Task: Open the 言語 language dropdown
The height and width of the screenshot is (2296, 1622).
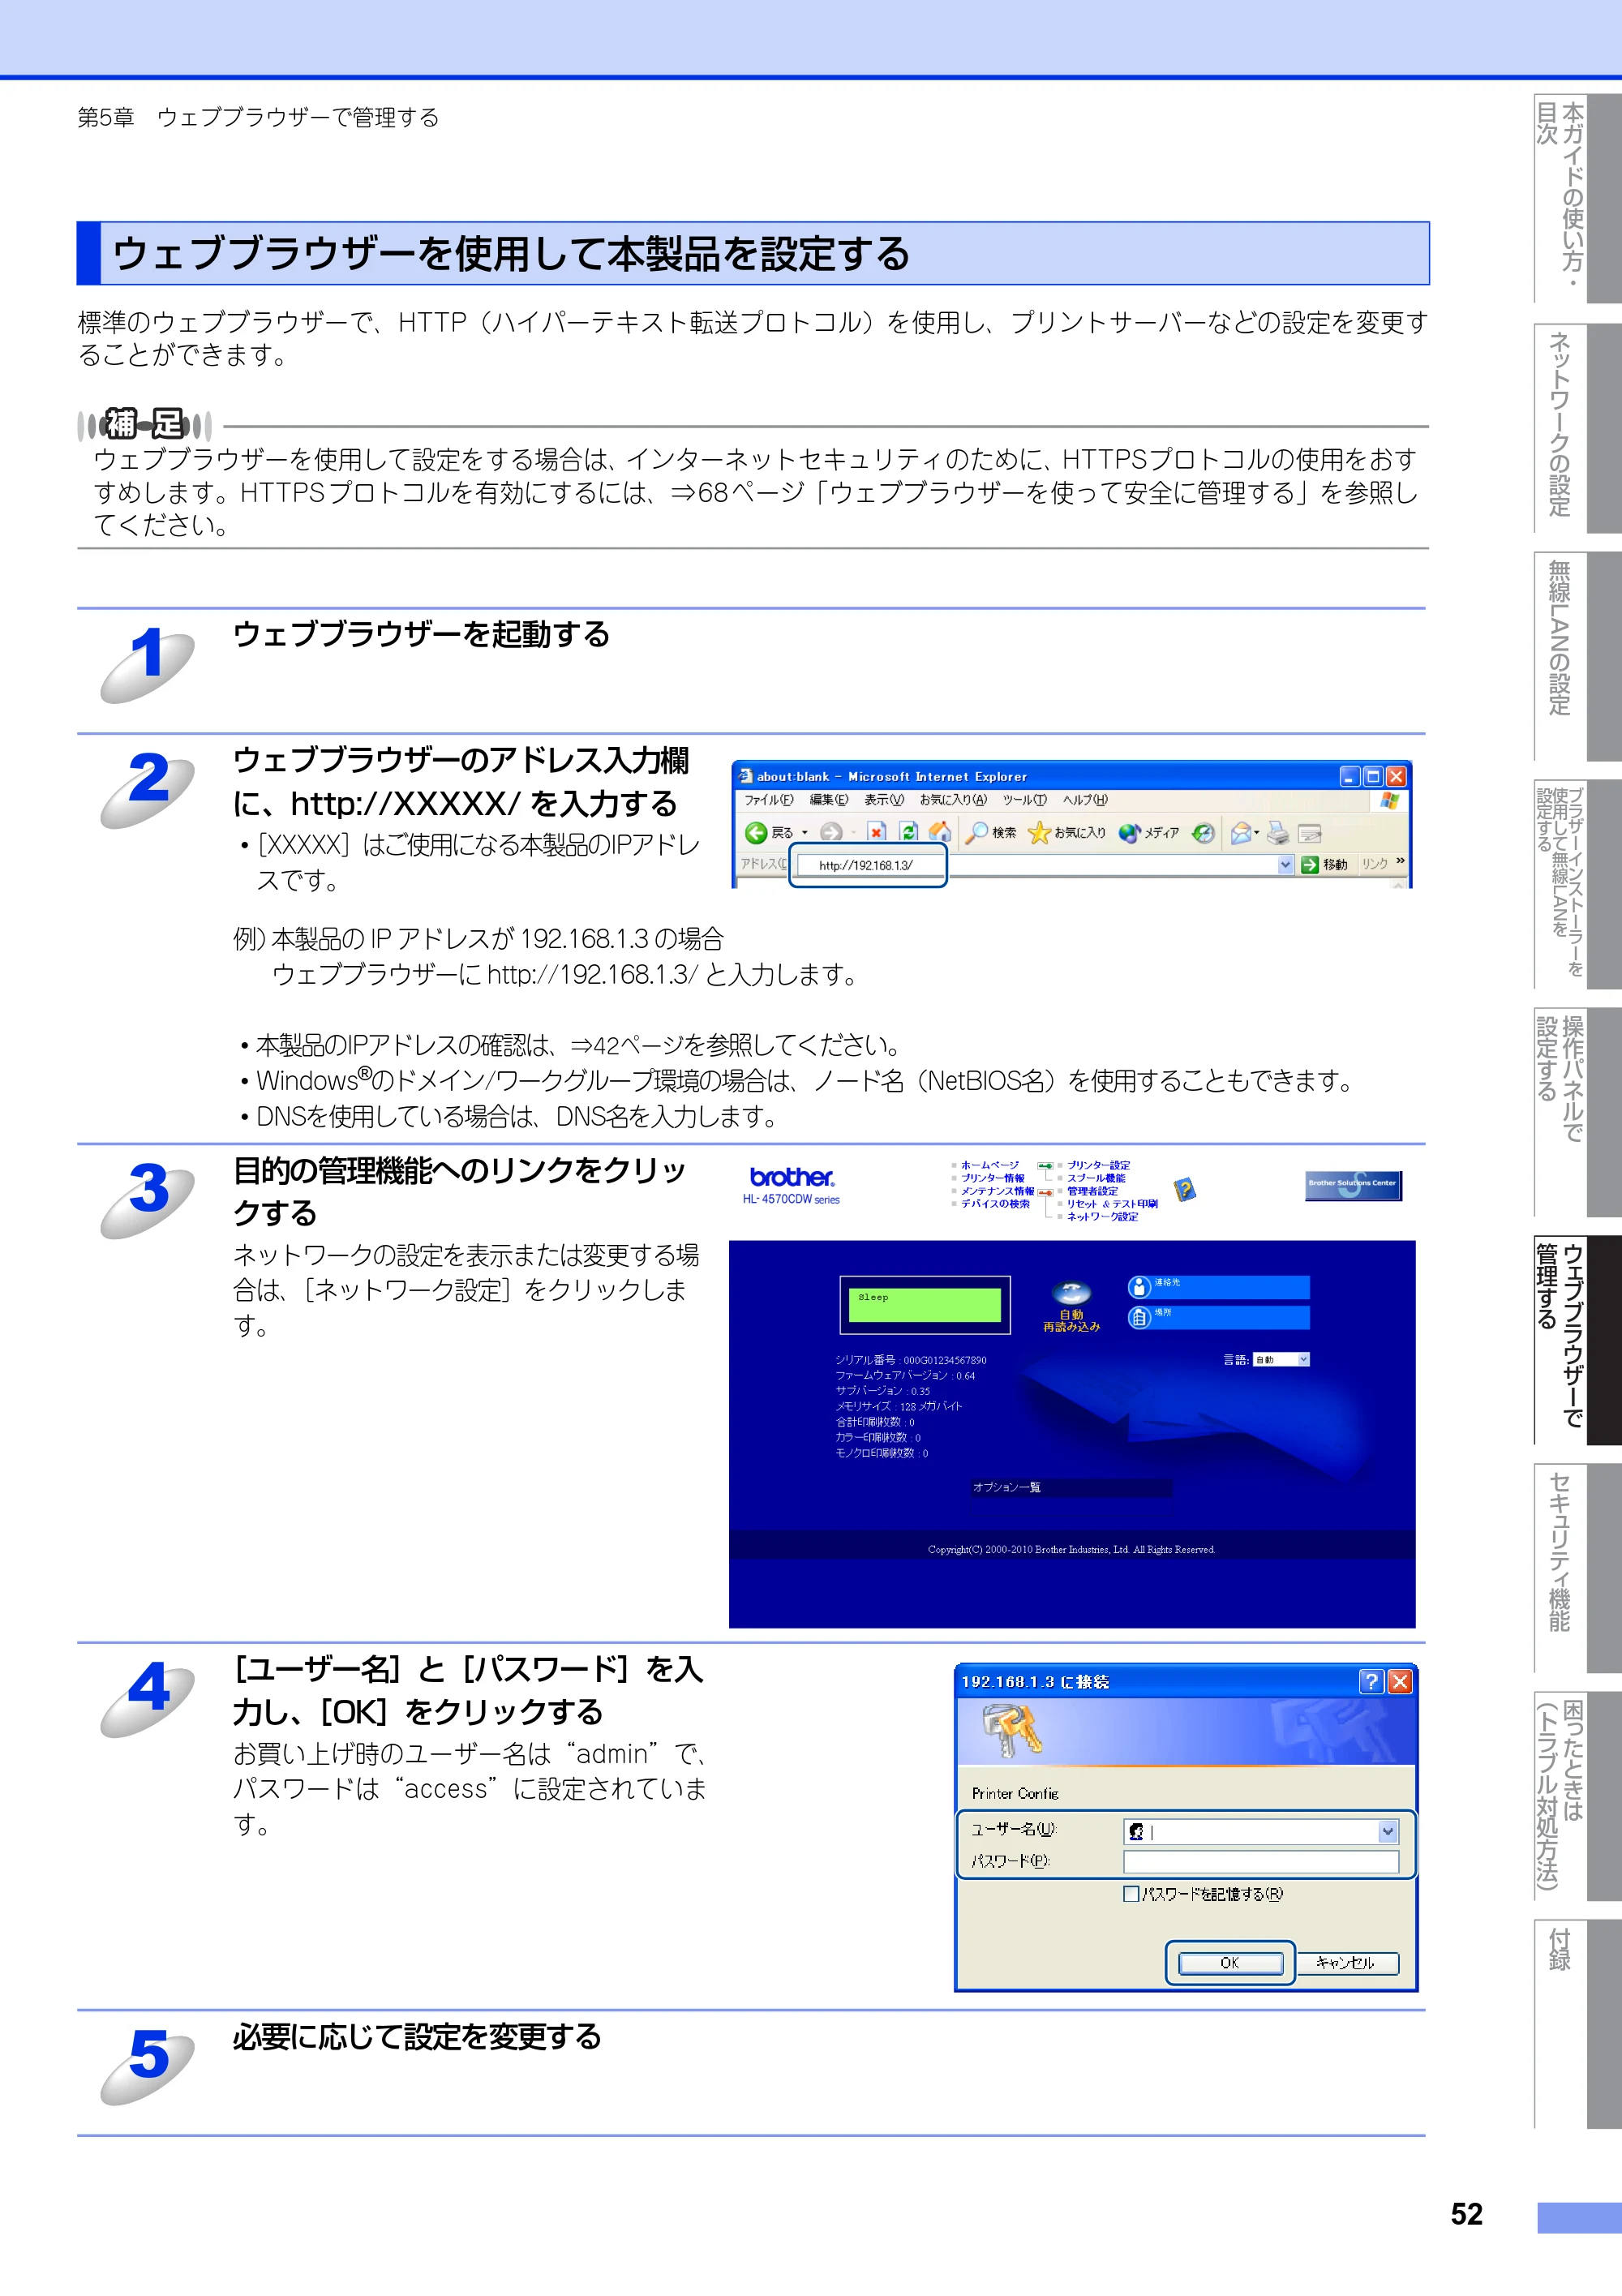Action: click(1281, 1360)
